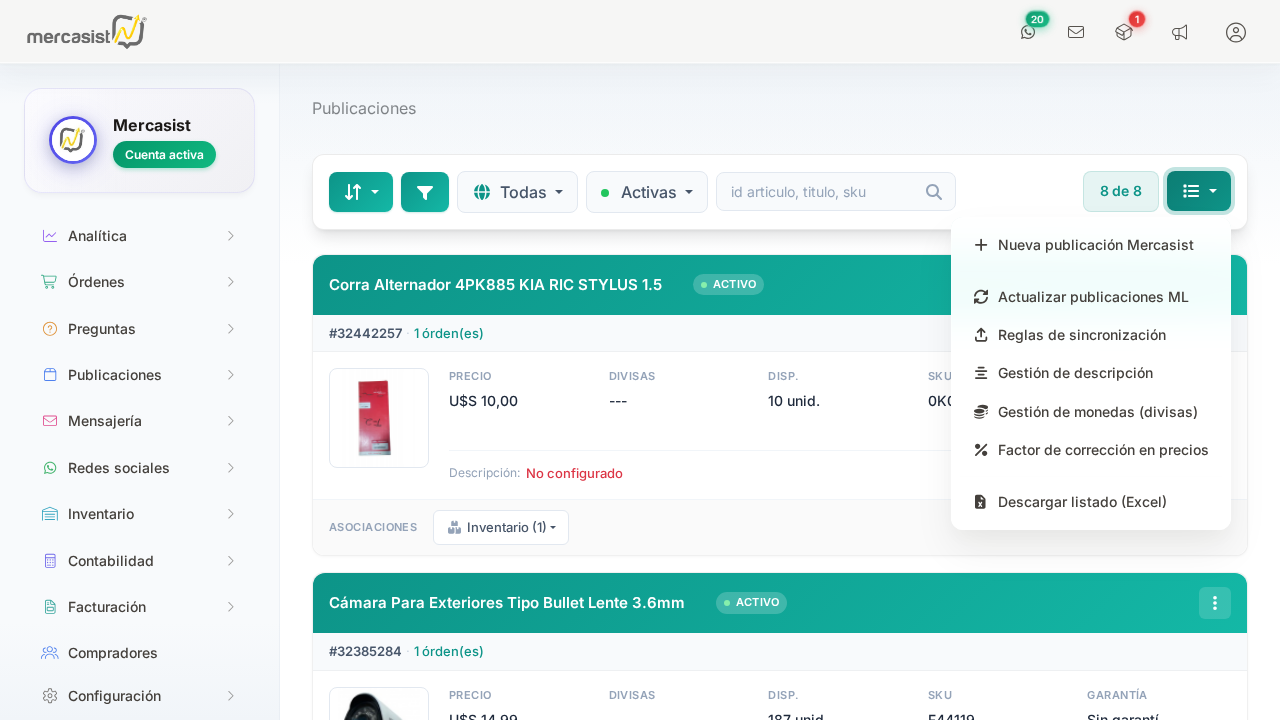The width and height of the screenshot is (1280, 720).
Task: Click the Corra Alternador product thumbnail
Action: [379, 418]
